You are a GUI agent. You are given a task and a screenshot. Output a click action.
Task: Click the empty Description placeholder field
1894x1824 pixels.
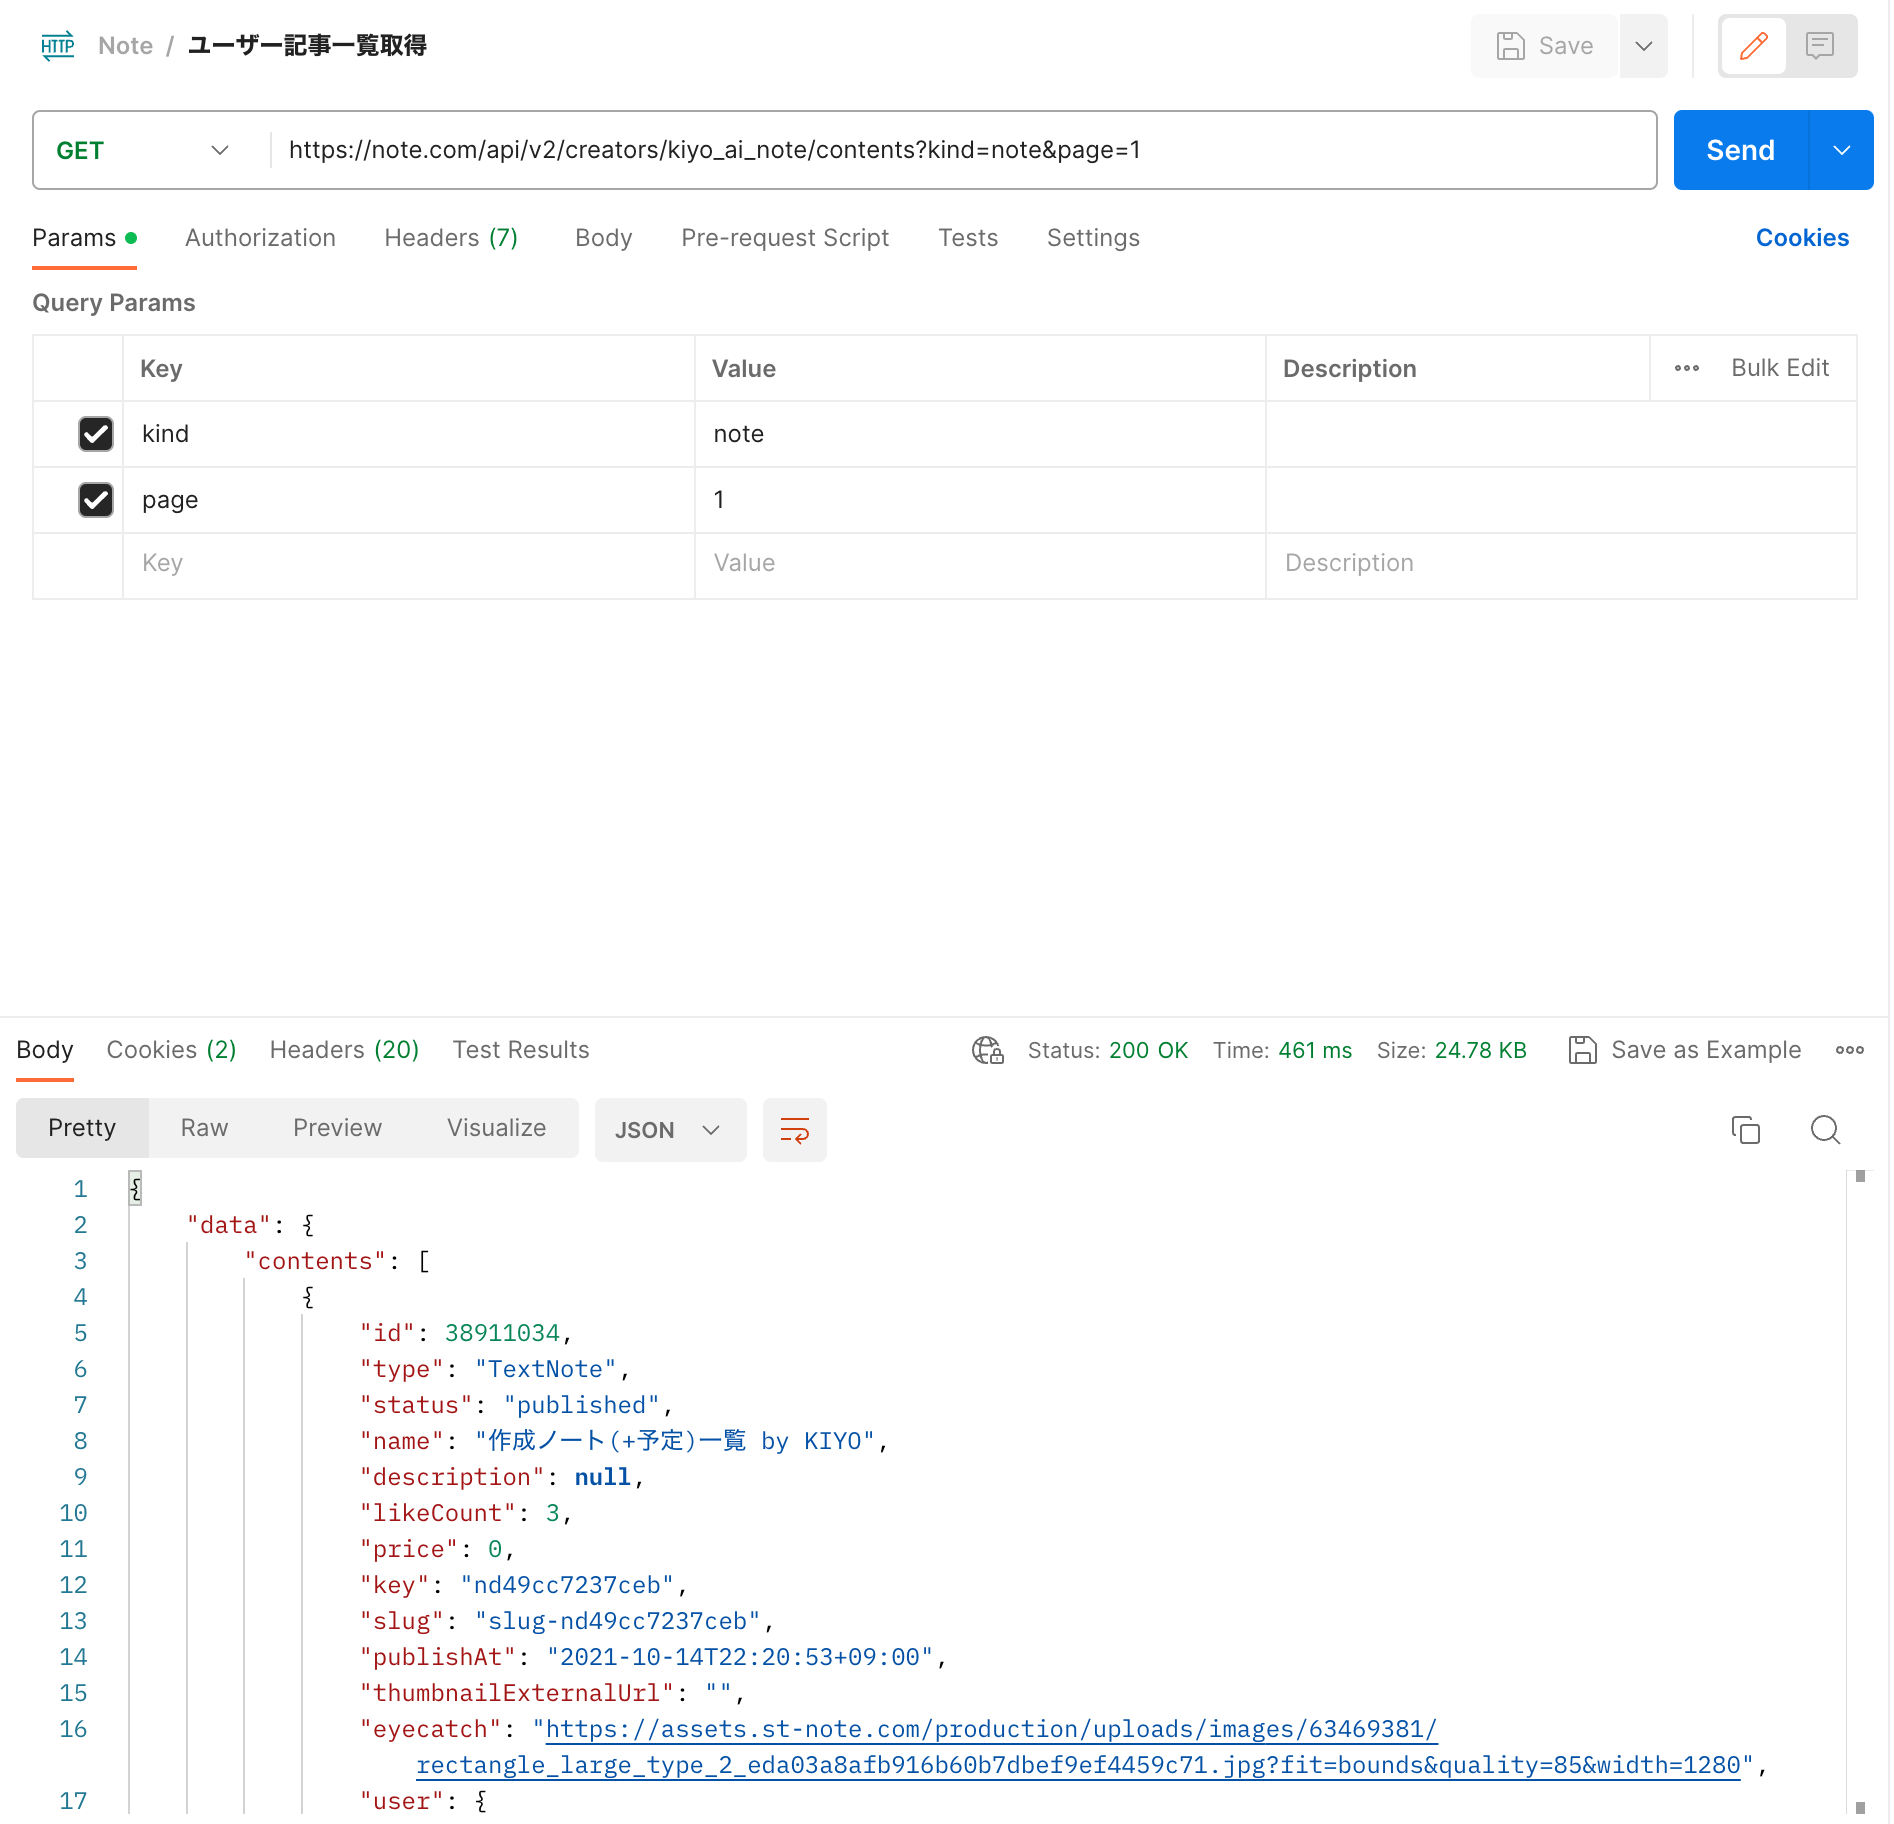tap(1560, 564)
